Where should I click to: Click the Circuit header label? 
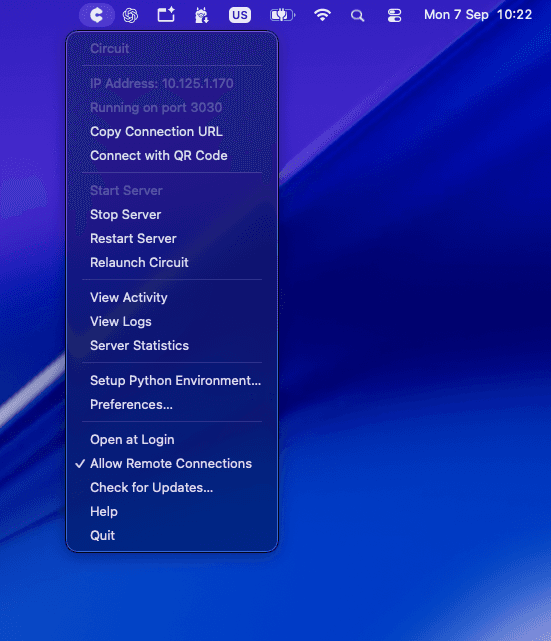[x=110, y=49]
